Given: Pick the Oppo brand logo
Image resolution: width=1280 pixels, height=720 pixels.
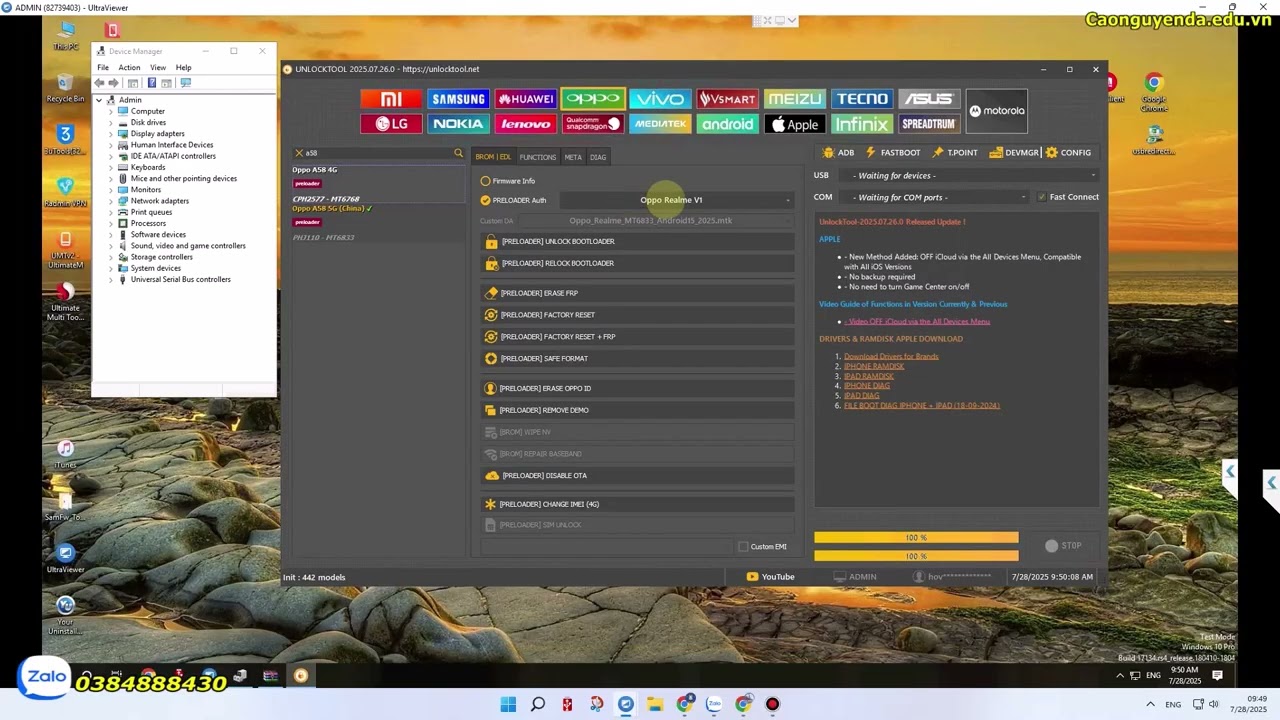Looking at the screenshot, I should tap(593, 99).
